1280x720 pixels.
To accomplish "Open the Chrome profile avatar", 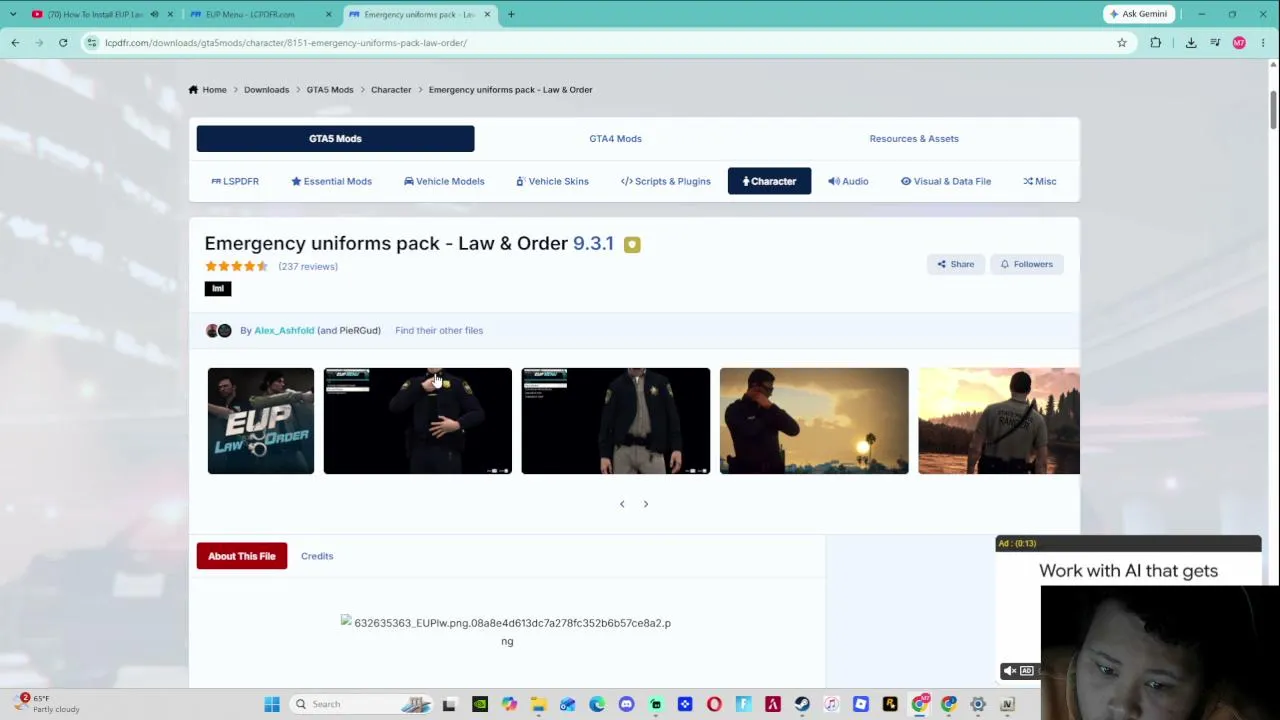I will (1239, 43).
